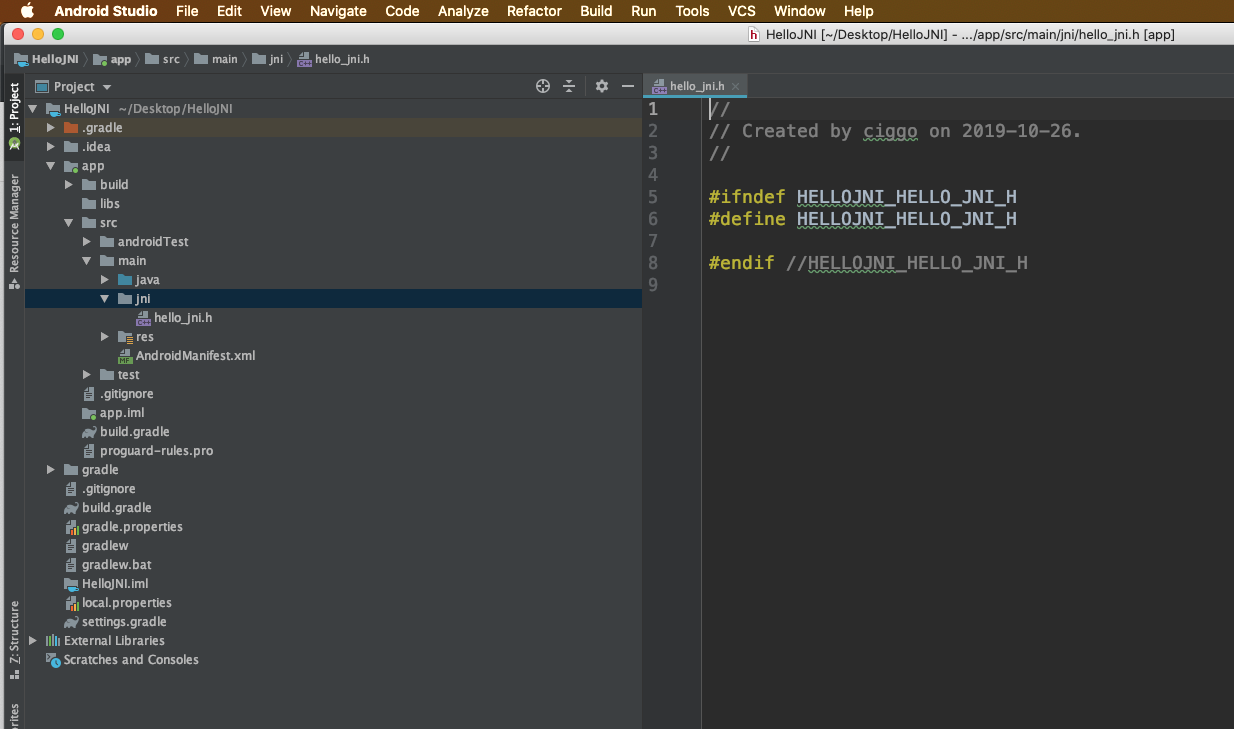The image size is (1234, 729).
Task: Click the 'Created by ciggo' comment line
Action: pyautogui.click(x=895, y=131)
